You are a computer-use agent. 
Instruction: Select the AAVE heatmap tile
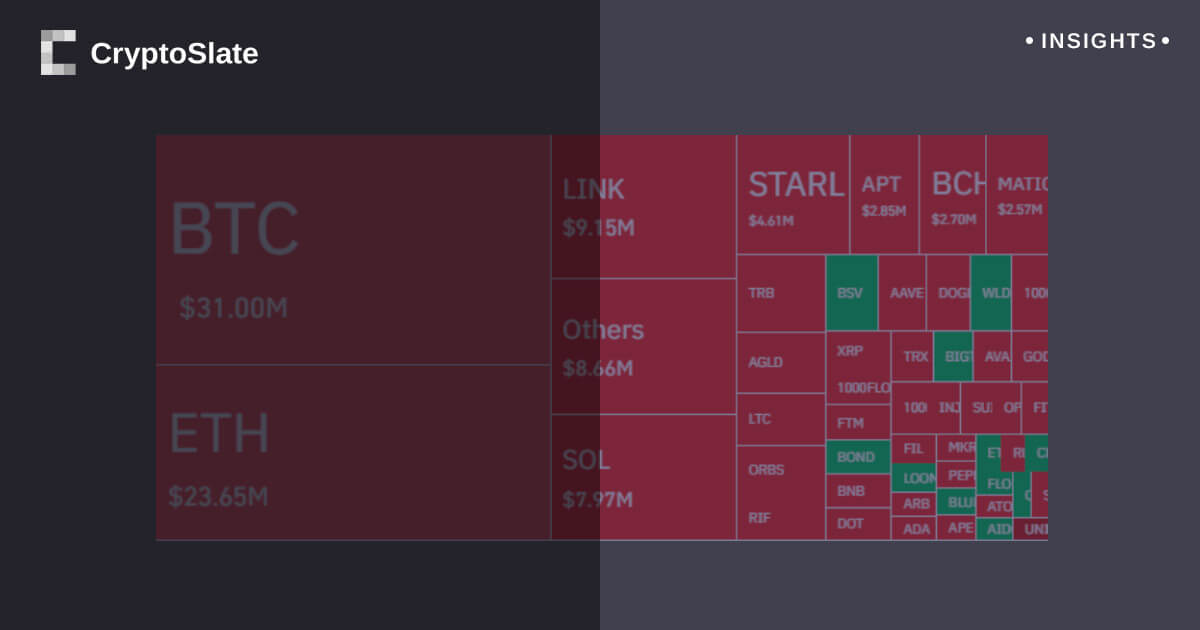[x=902, y=293]
